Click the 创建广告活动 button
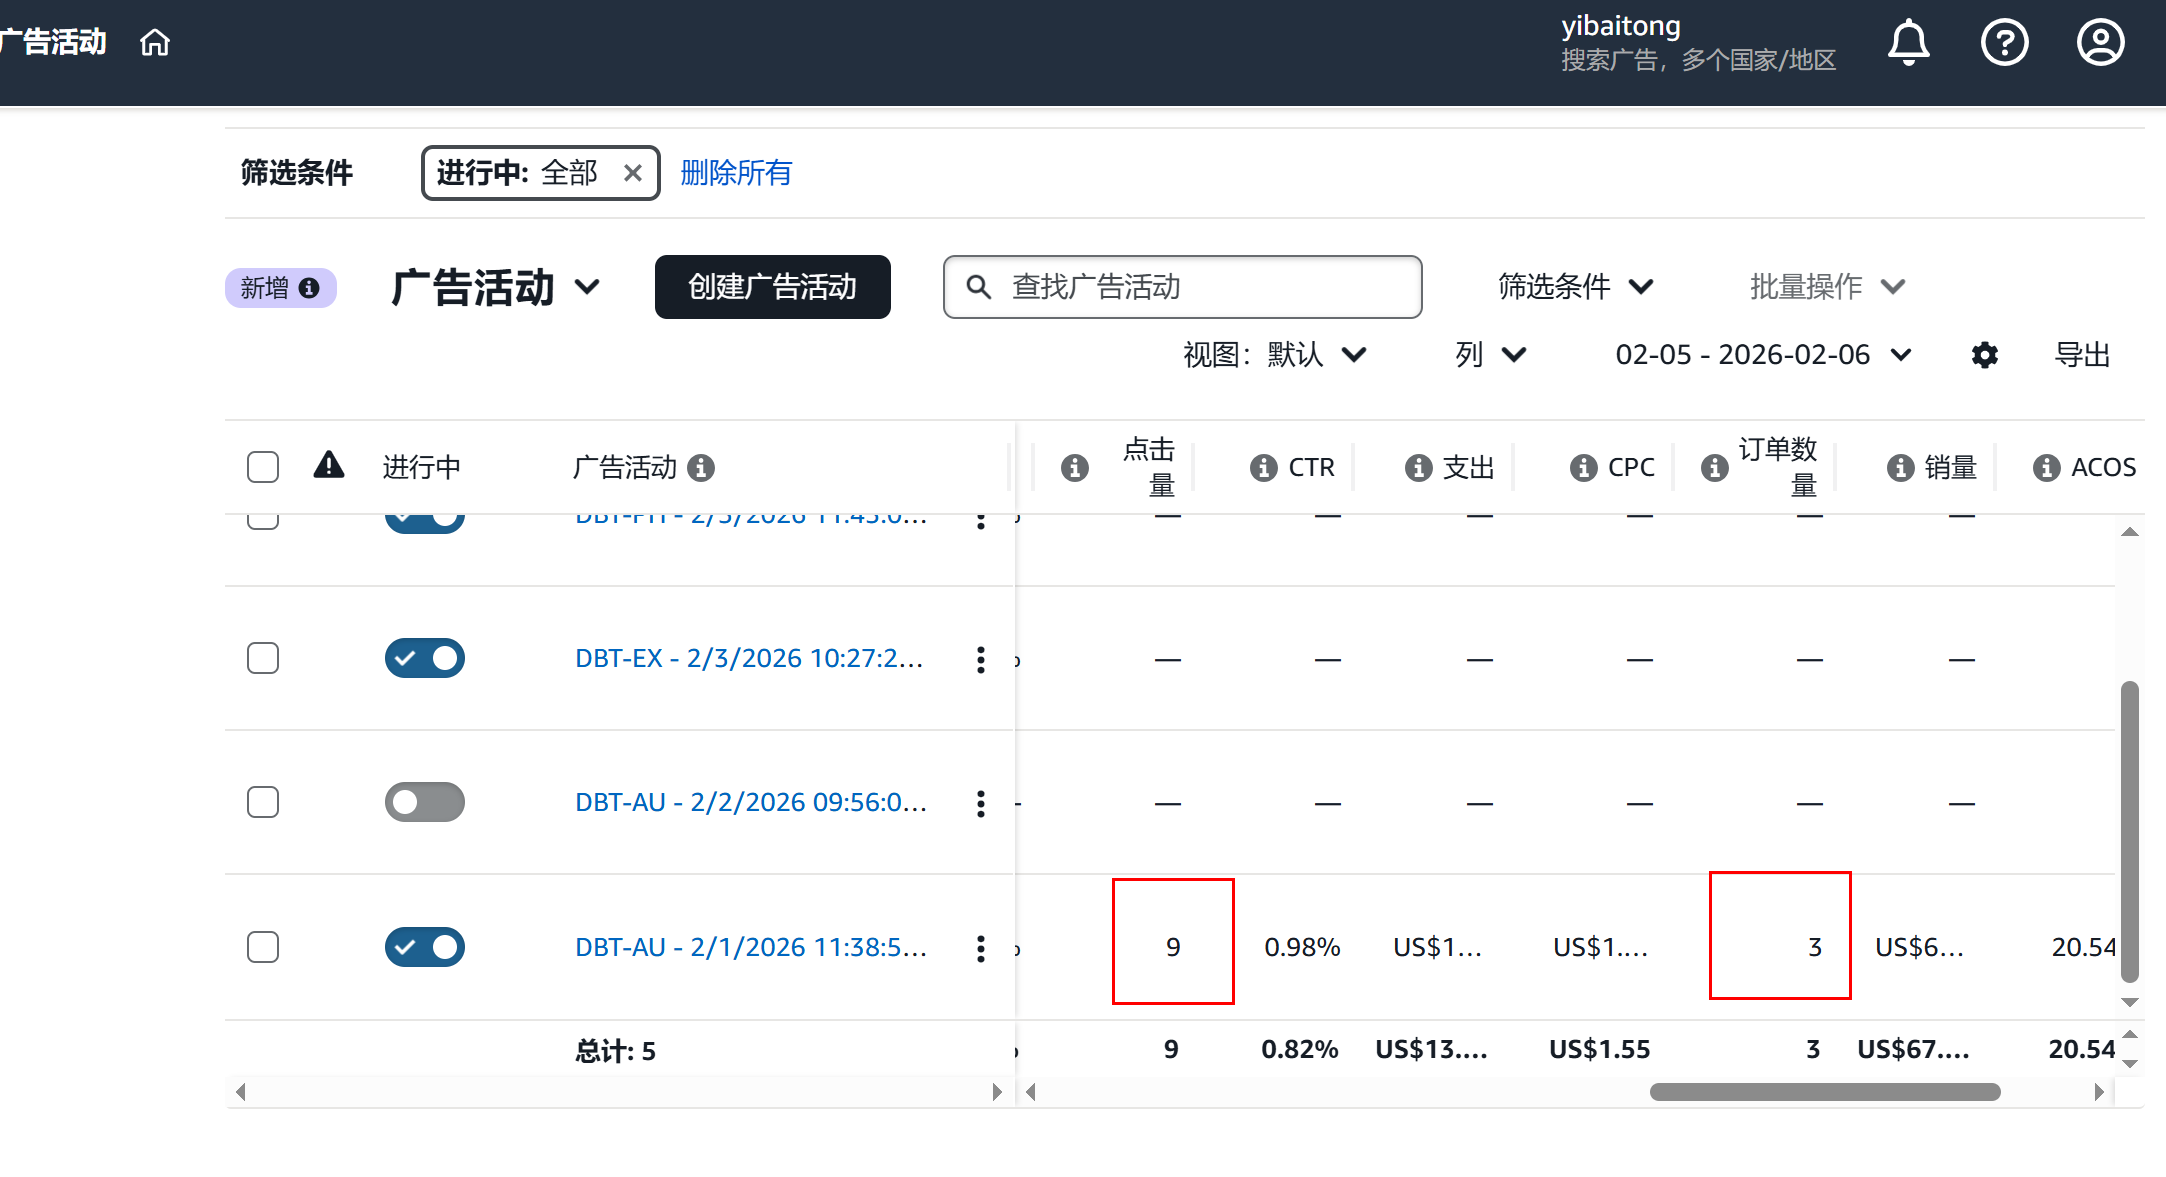 (772, 287)
